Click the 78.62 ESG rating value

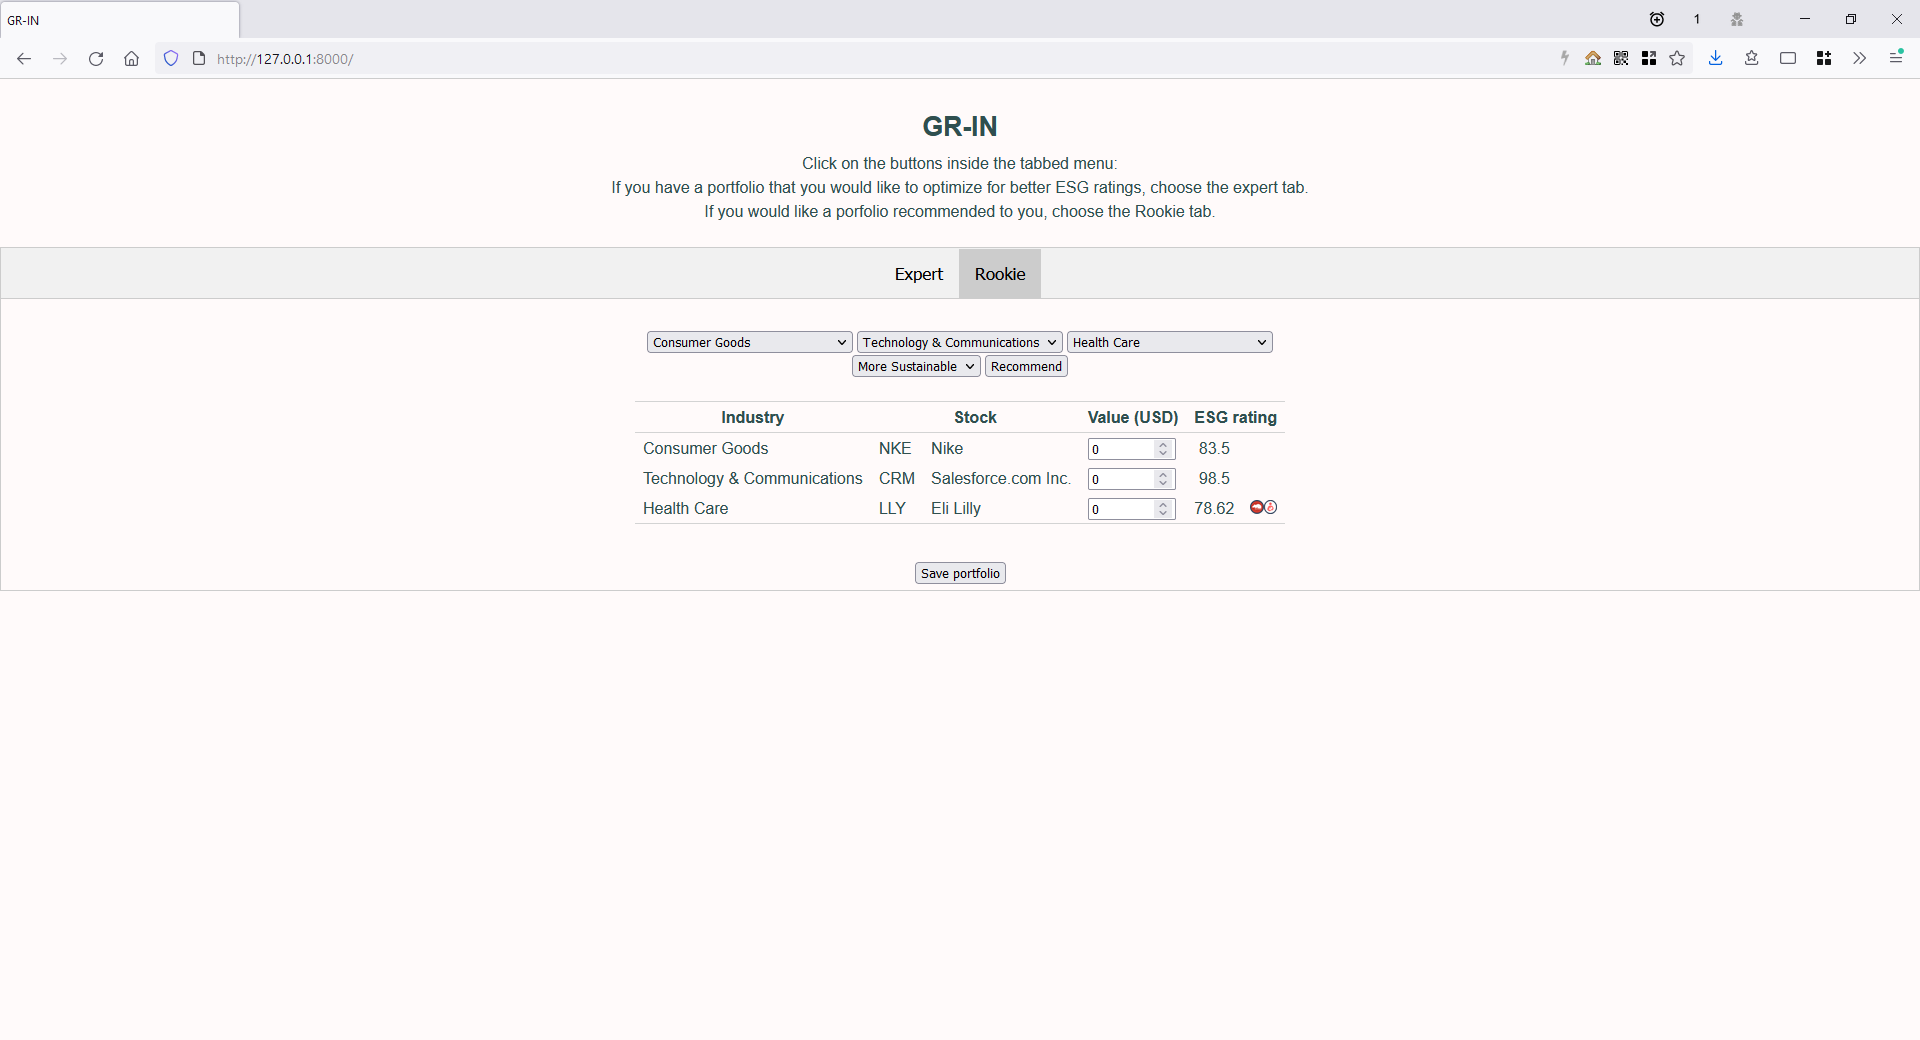click(1214, 508)
